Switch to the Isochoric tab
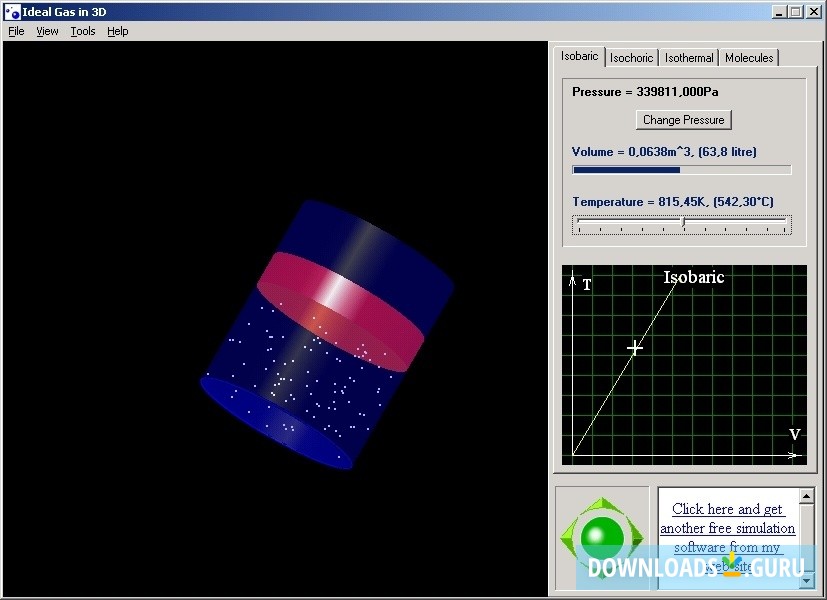Image resolution: width=827 pixels, height=600 pixels. click(631, 58)
